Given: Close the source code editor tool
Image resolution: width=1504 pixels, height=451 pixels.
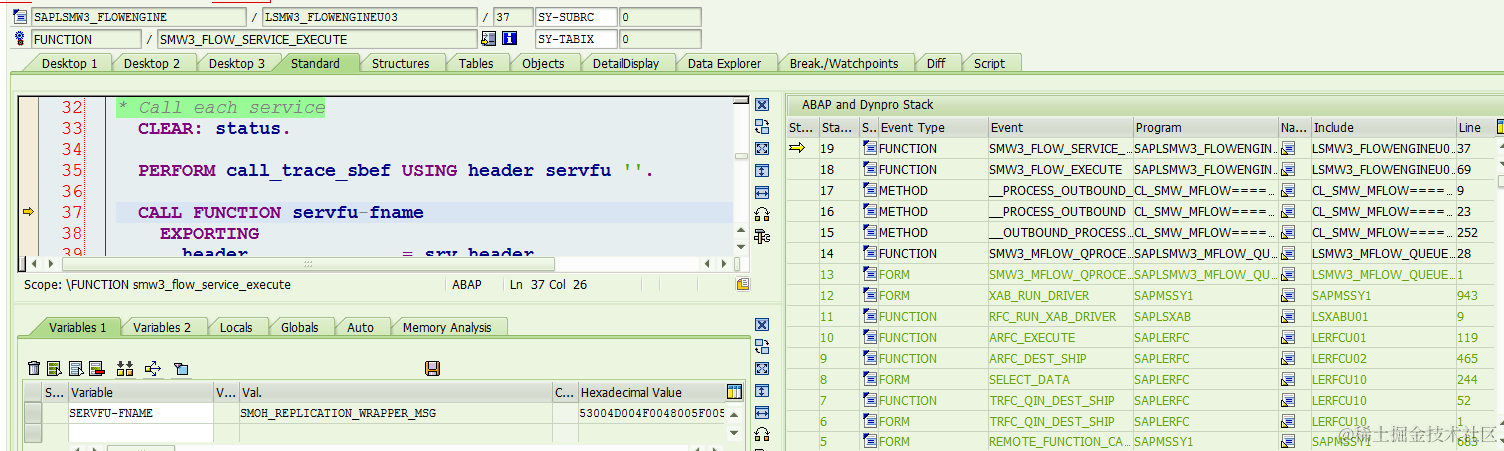Looking at the screenshot, I should (762, 105).
